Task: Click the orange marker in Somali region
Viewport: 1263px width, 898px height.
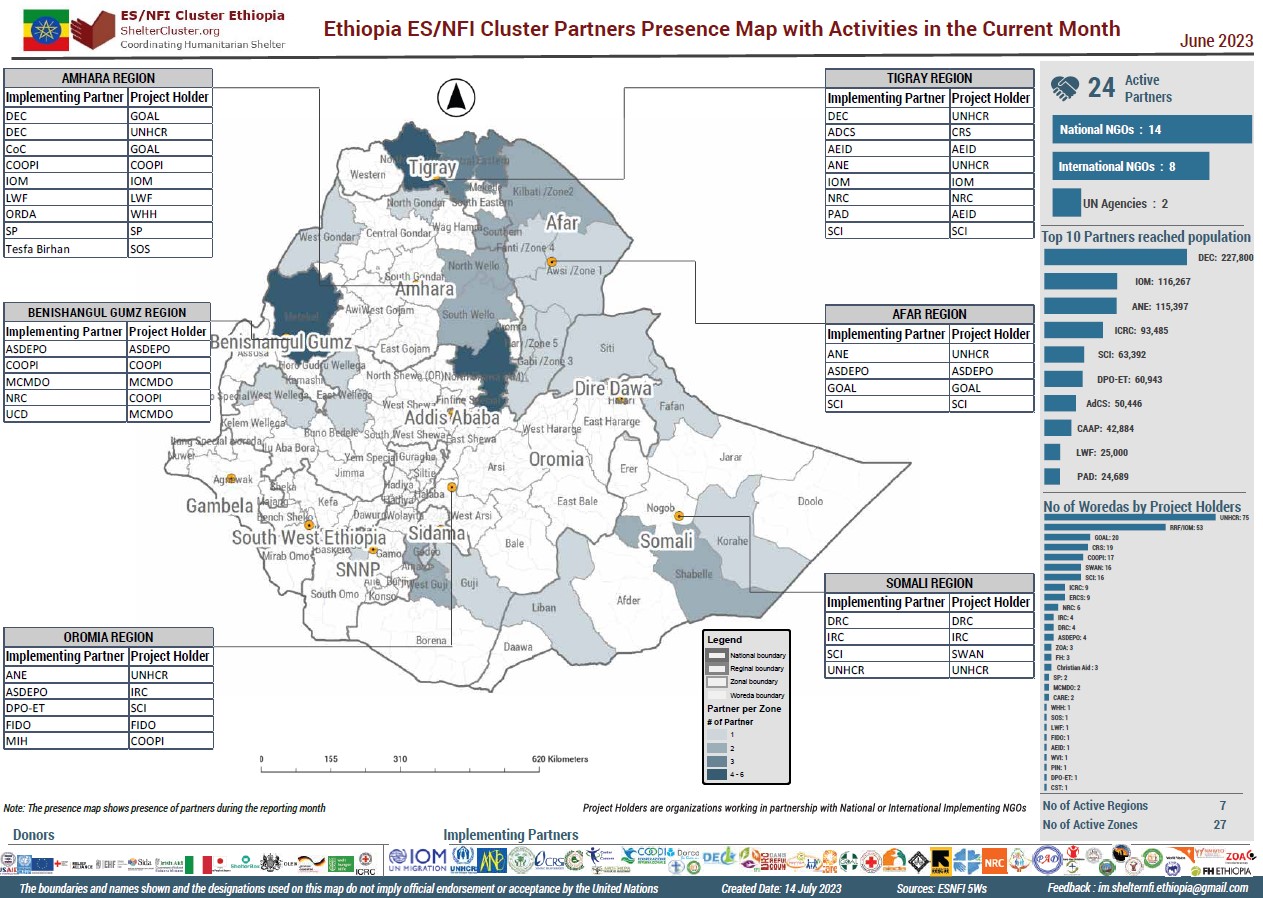Action: tap(679, 517)
